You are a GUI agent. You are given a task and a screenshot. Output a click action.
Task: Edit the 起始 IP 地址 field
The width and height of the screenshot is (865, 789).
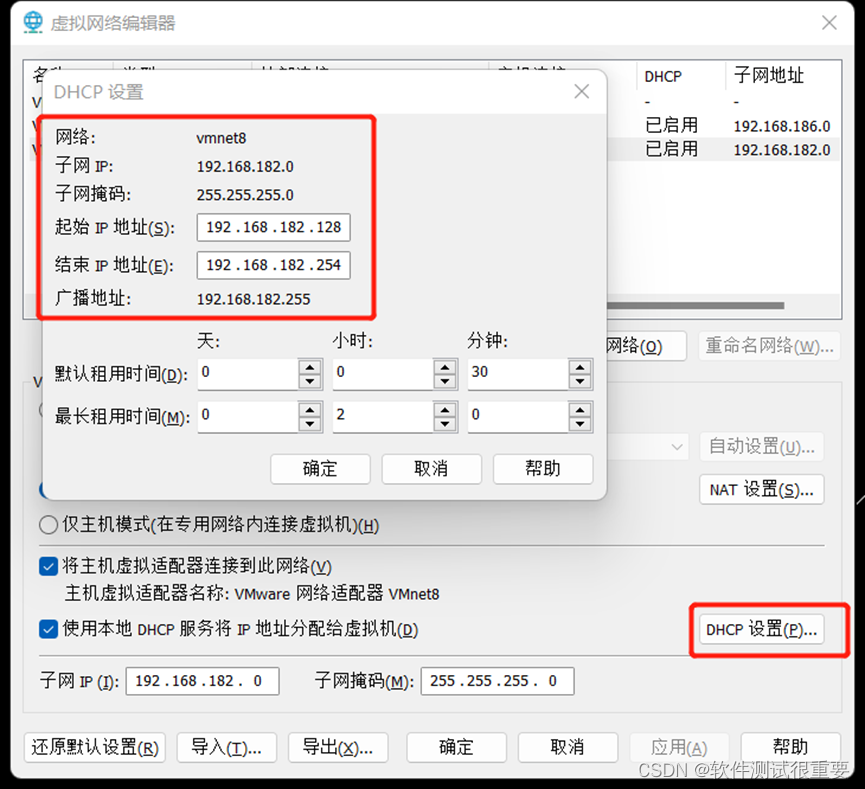click(274, 227)
